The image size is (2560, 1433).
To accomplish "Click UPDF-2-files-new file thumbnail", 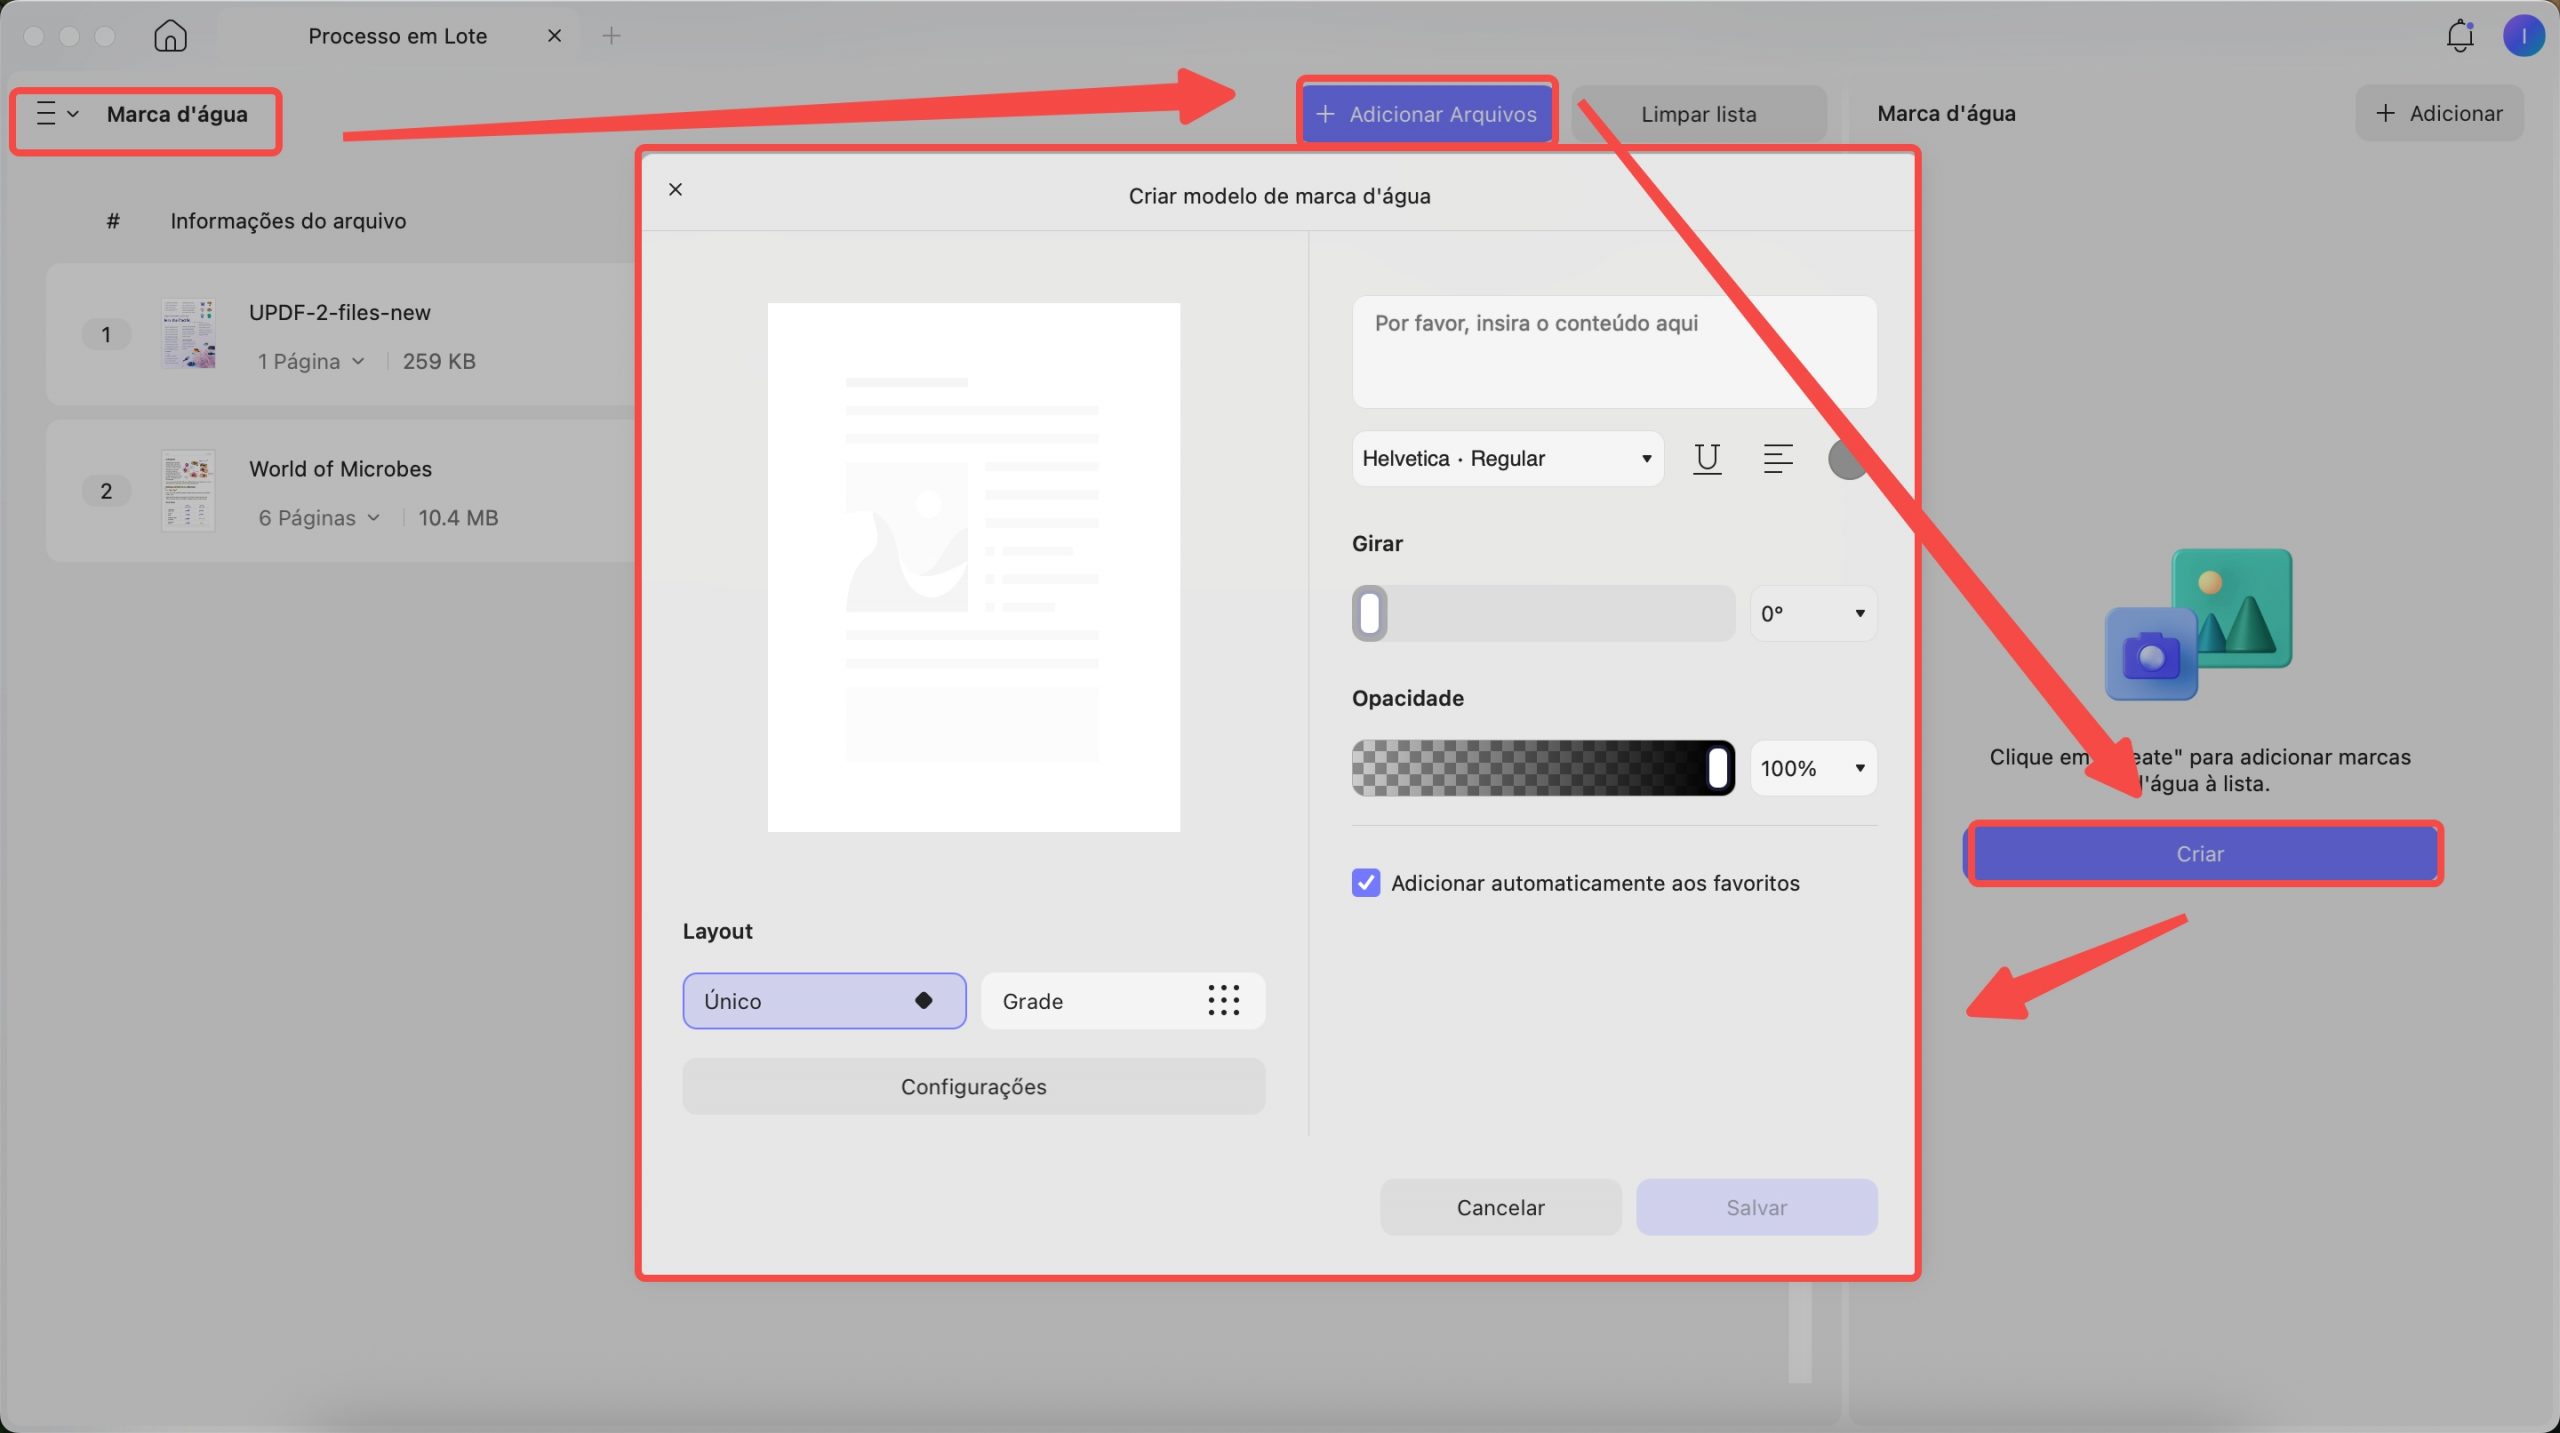I will [x=188, y=334].
